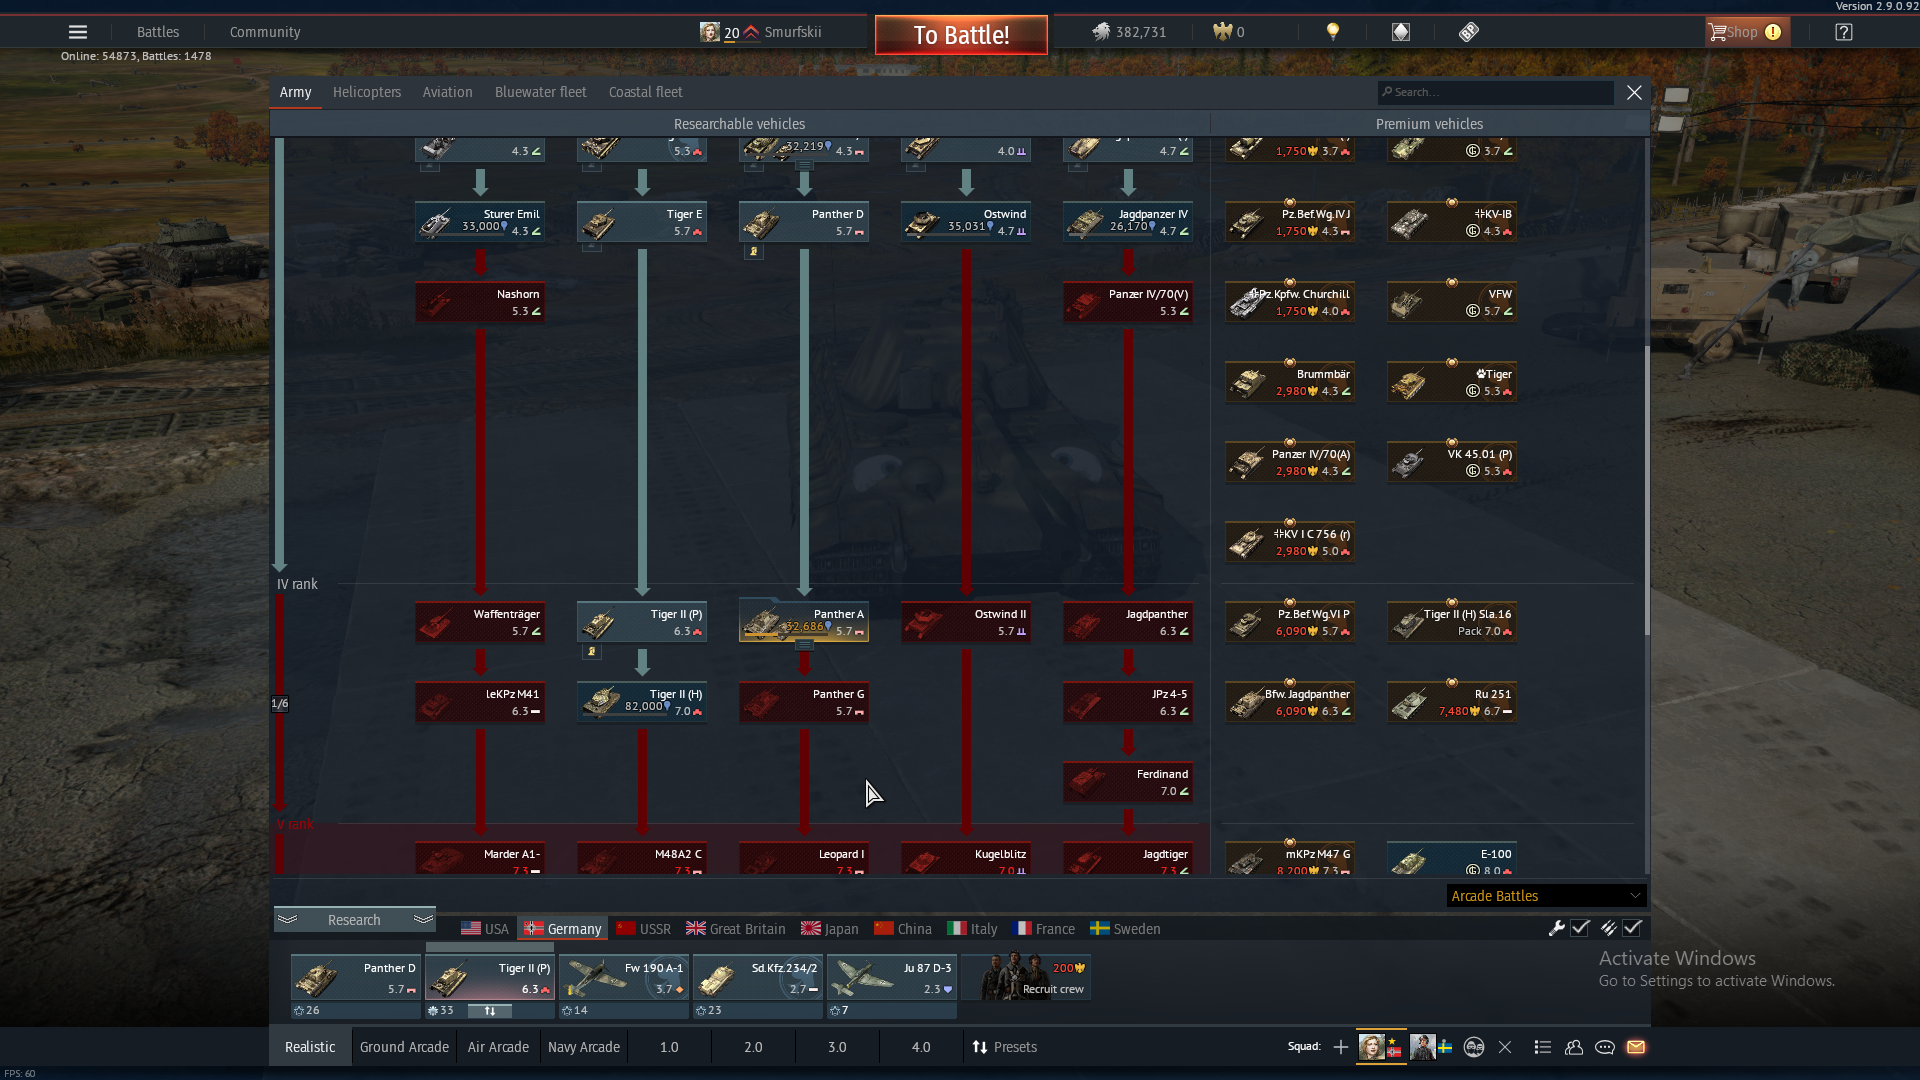Collapse research using left chevron of Research
1920x1080 pixels.
coord(288,919)
